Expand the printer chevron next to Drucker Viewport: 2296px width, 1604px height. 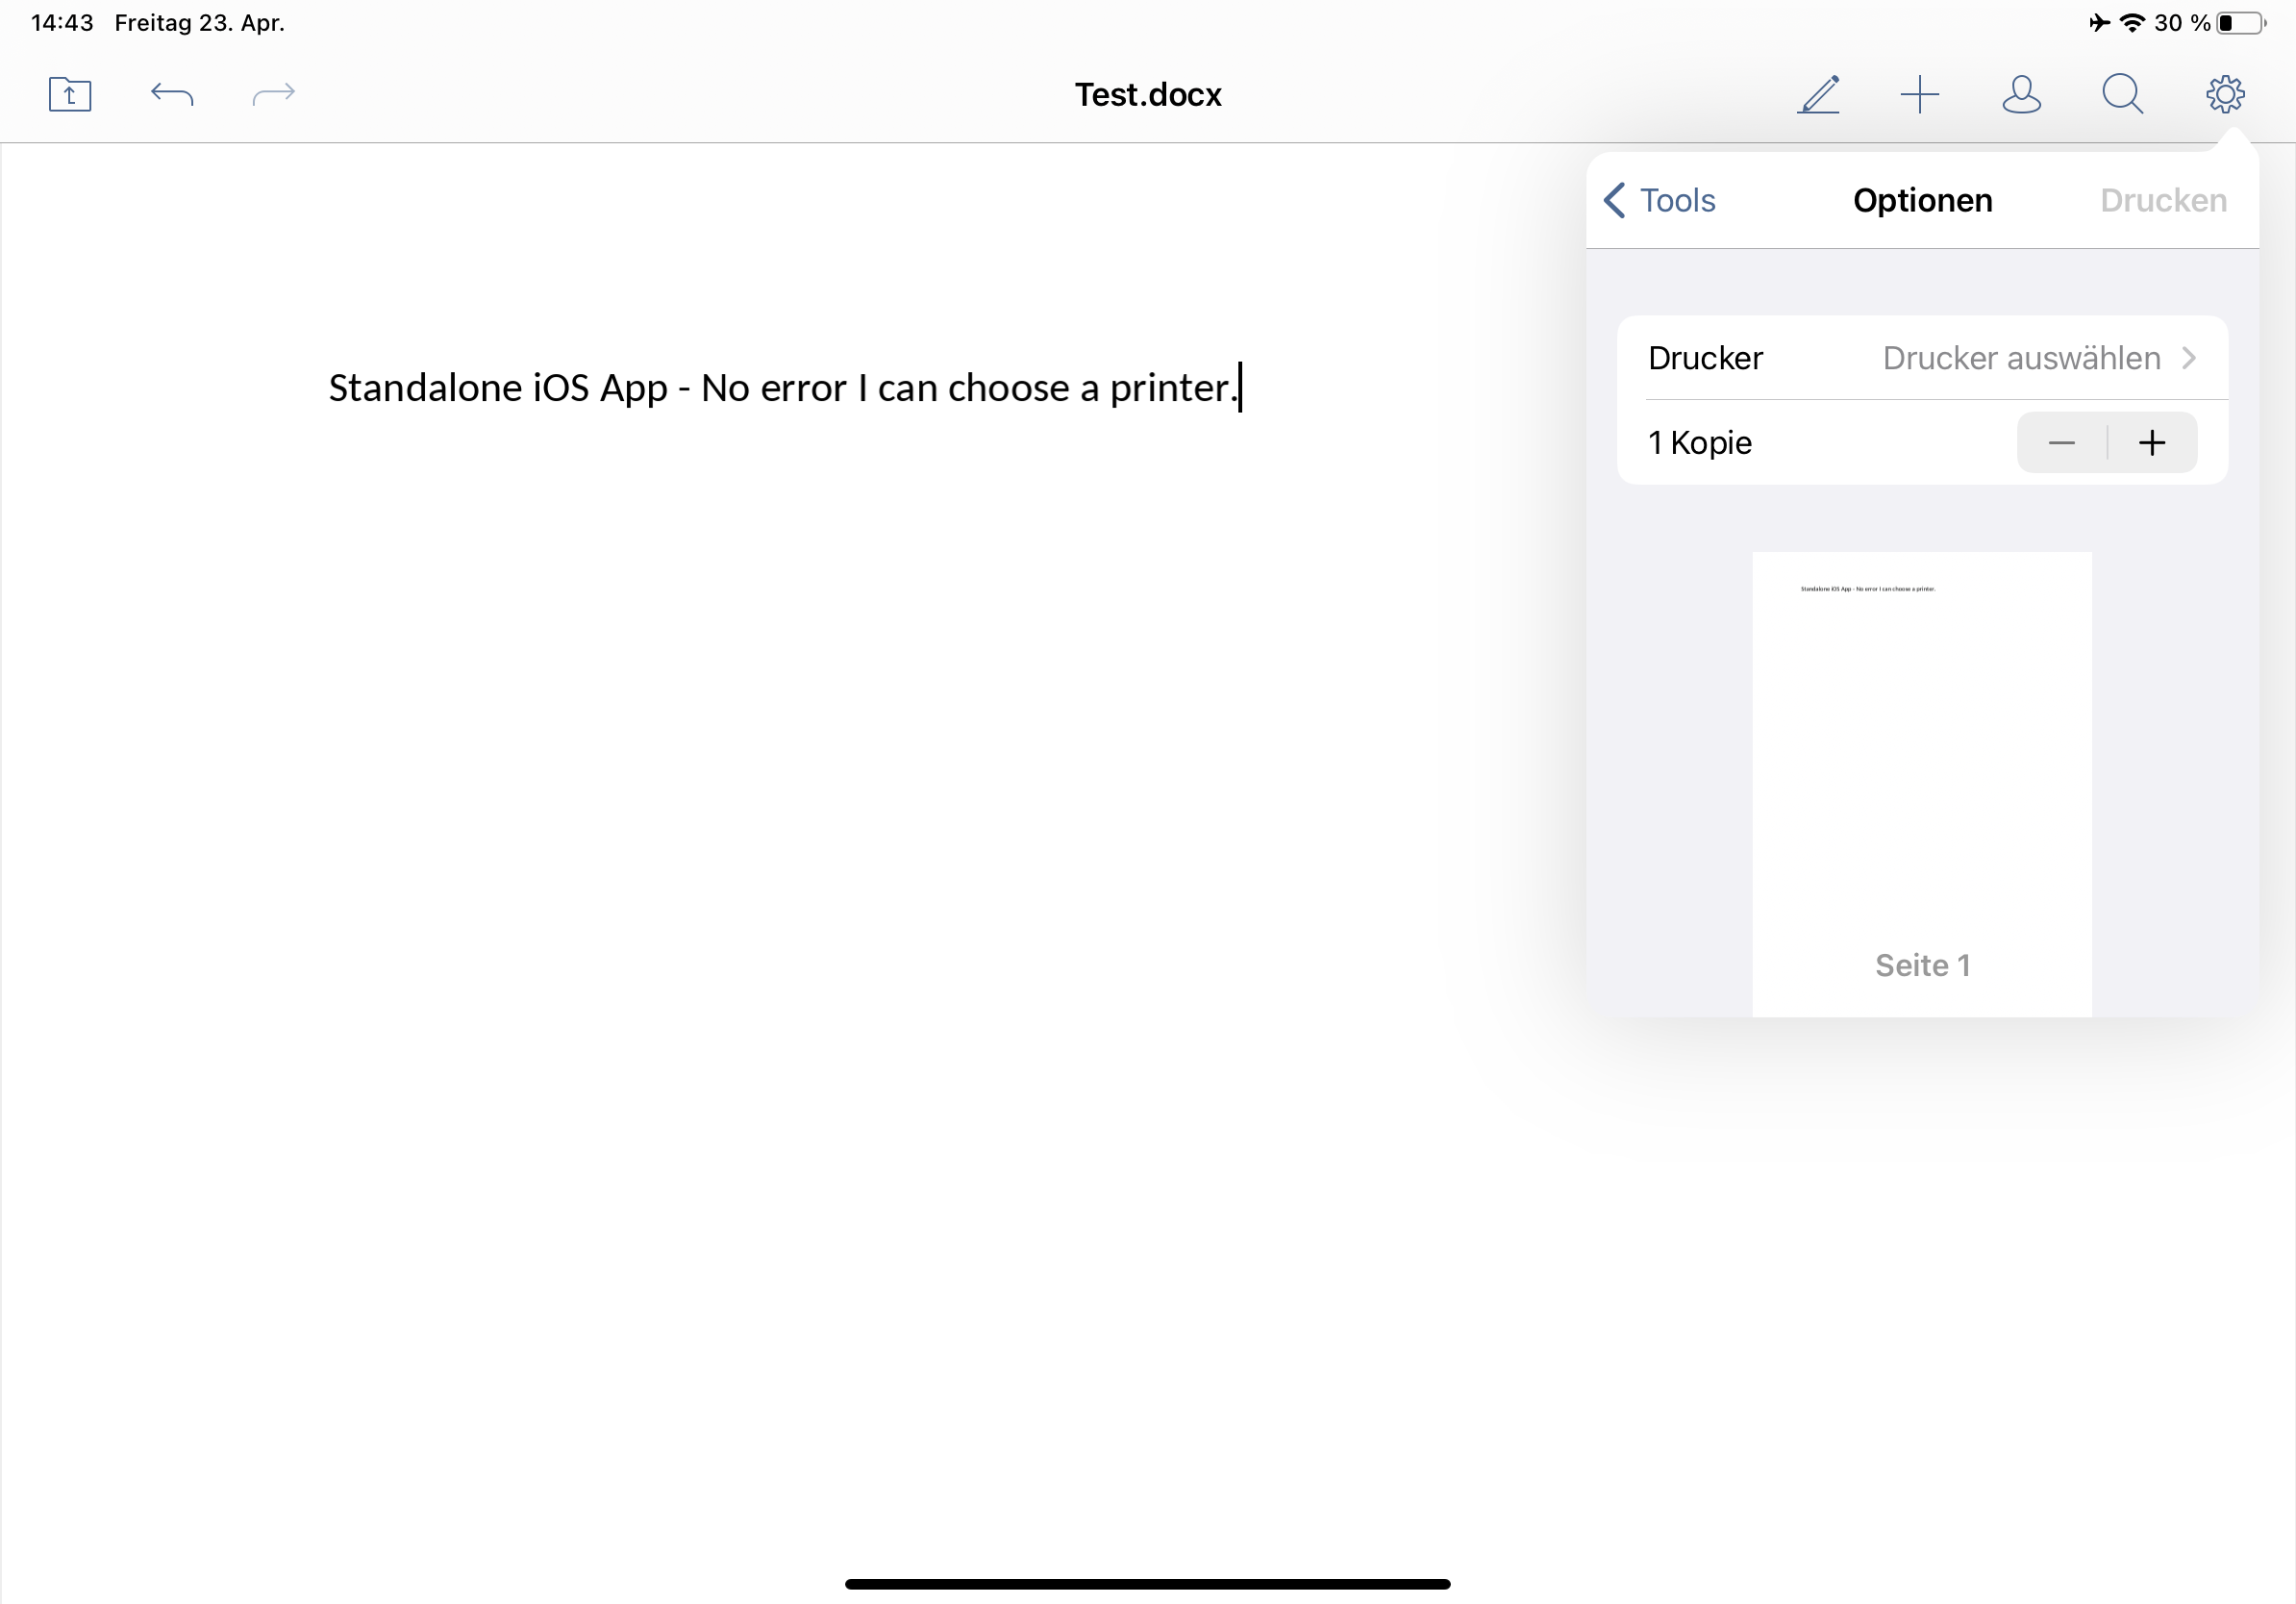coord(2190,358)
